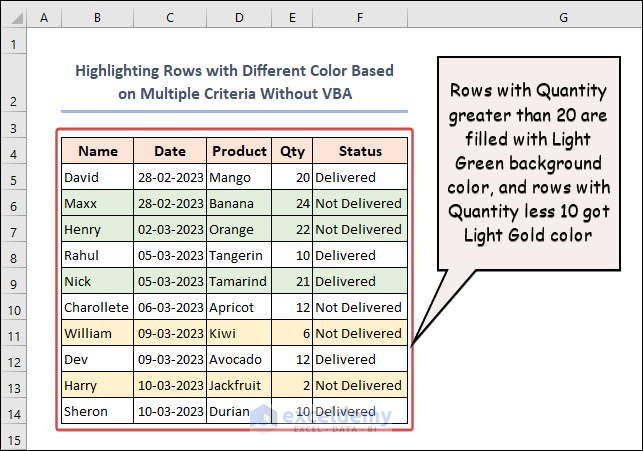Viewport: 643px width, 451px height.
Task: Click the Status cell in William's row
Action: (360, 333)
